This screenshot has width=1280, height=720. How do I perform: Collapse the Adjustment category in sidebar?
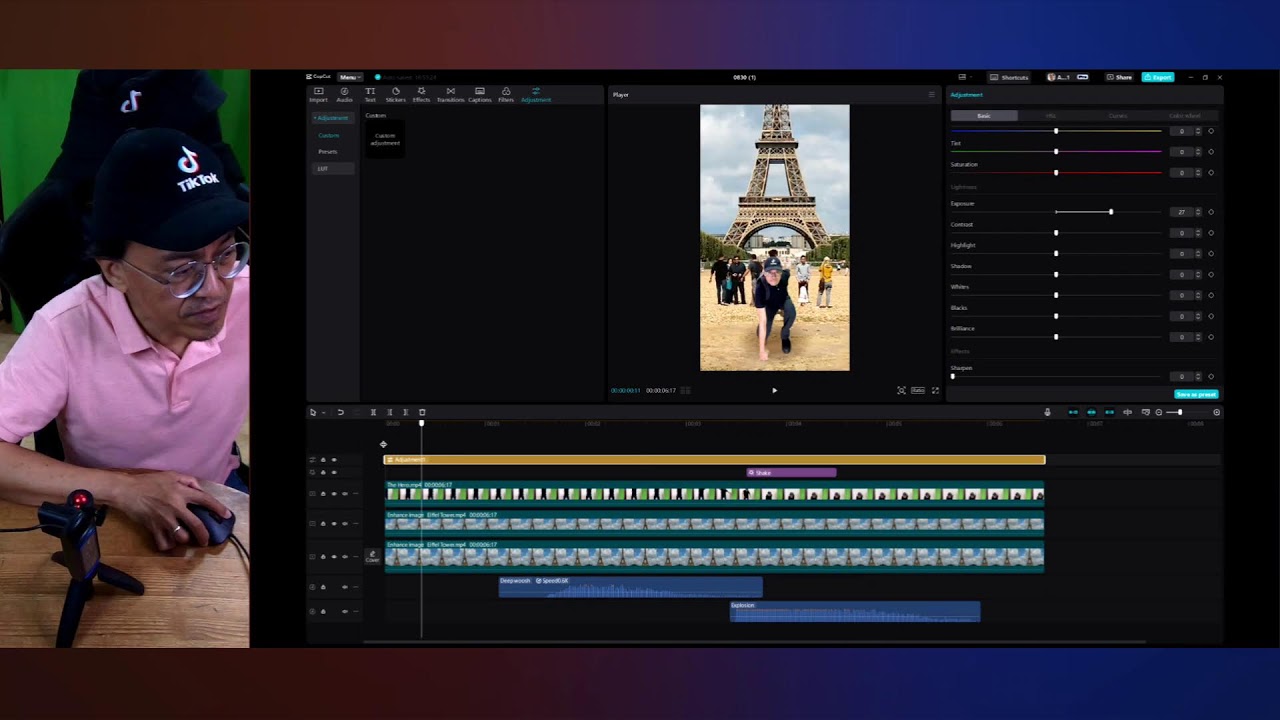click(332, 118)
